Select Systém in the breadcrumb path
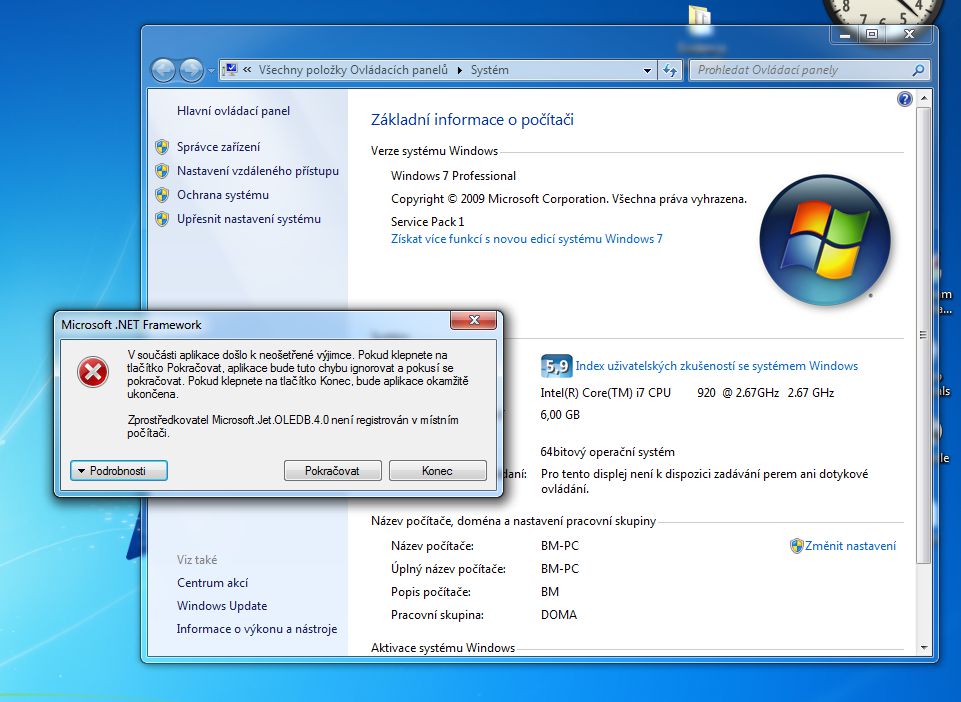 (489, 70)
